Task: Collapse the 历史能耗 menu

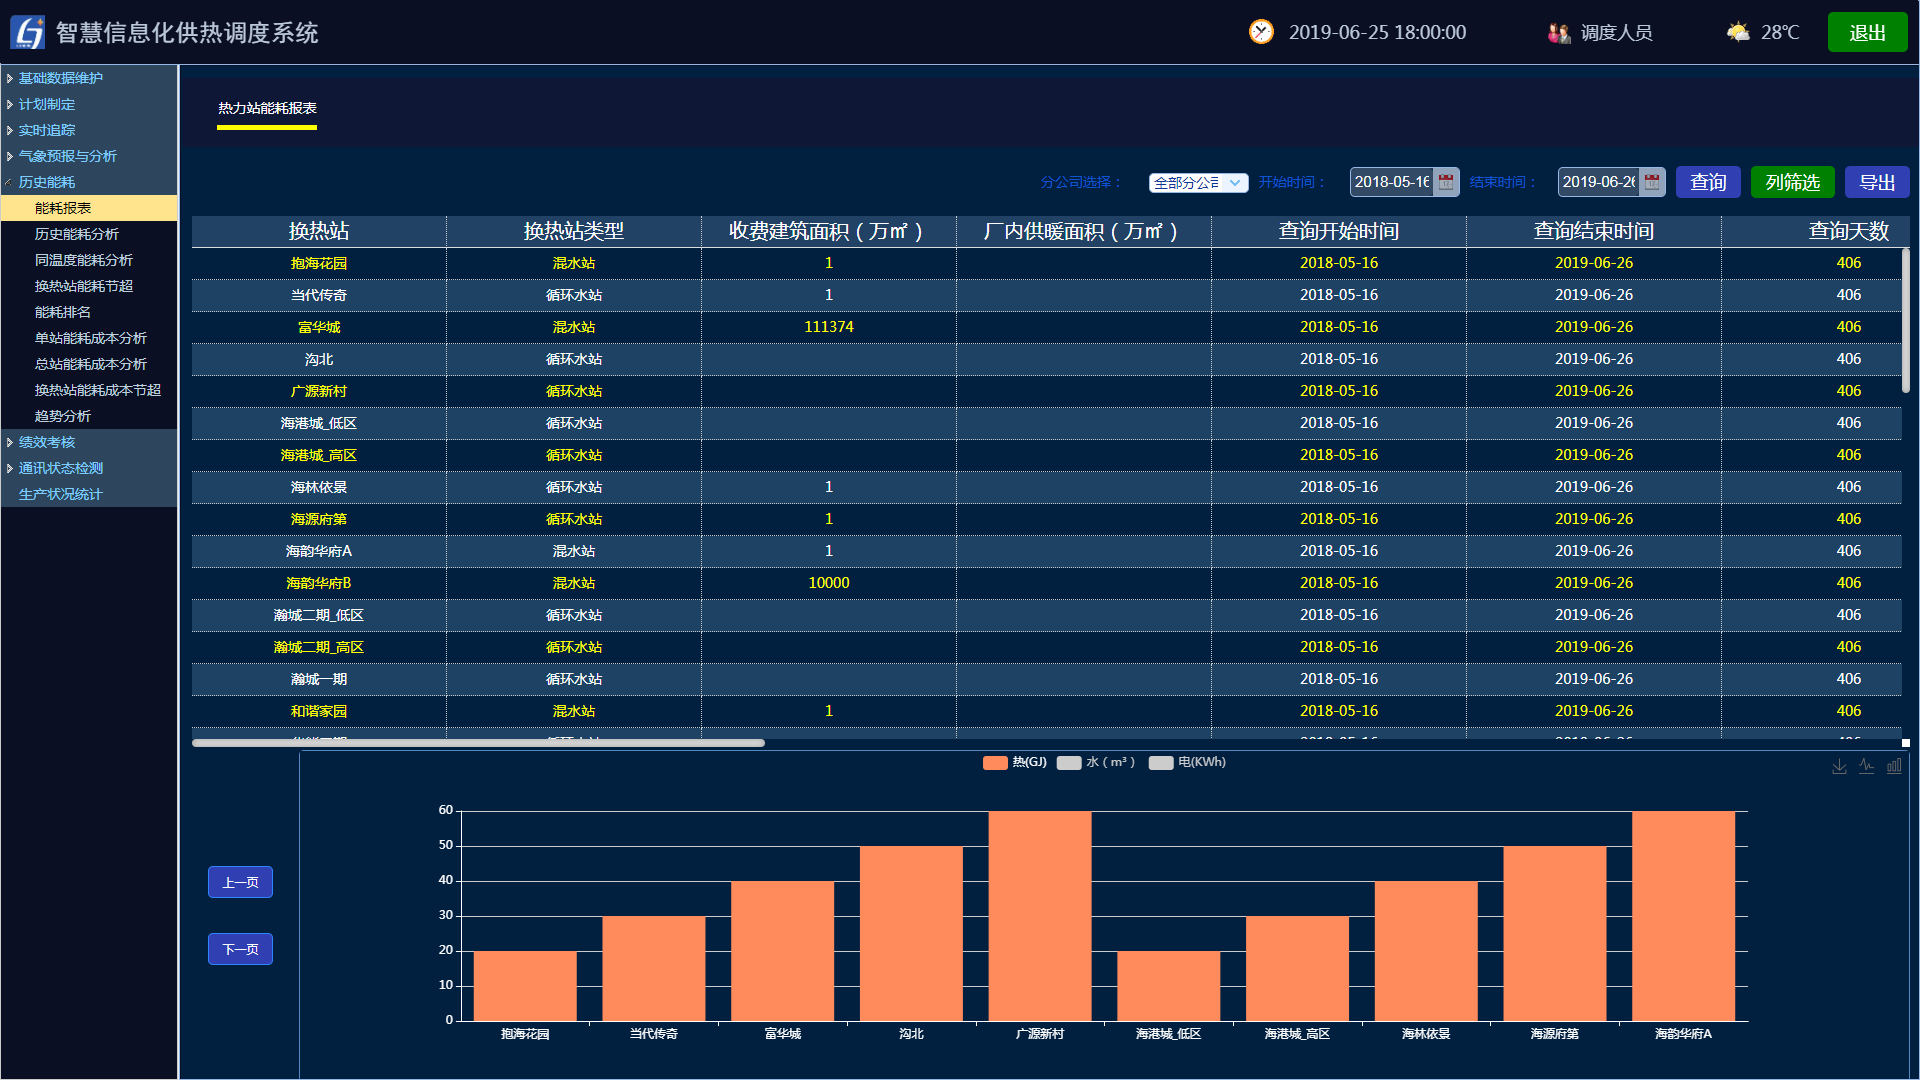Action: tap(89, 182)
